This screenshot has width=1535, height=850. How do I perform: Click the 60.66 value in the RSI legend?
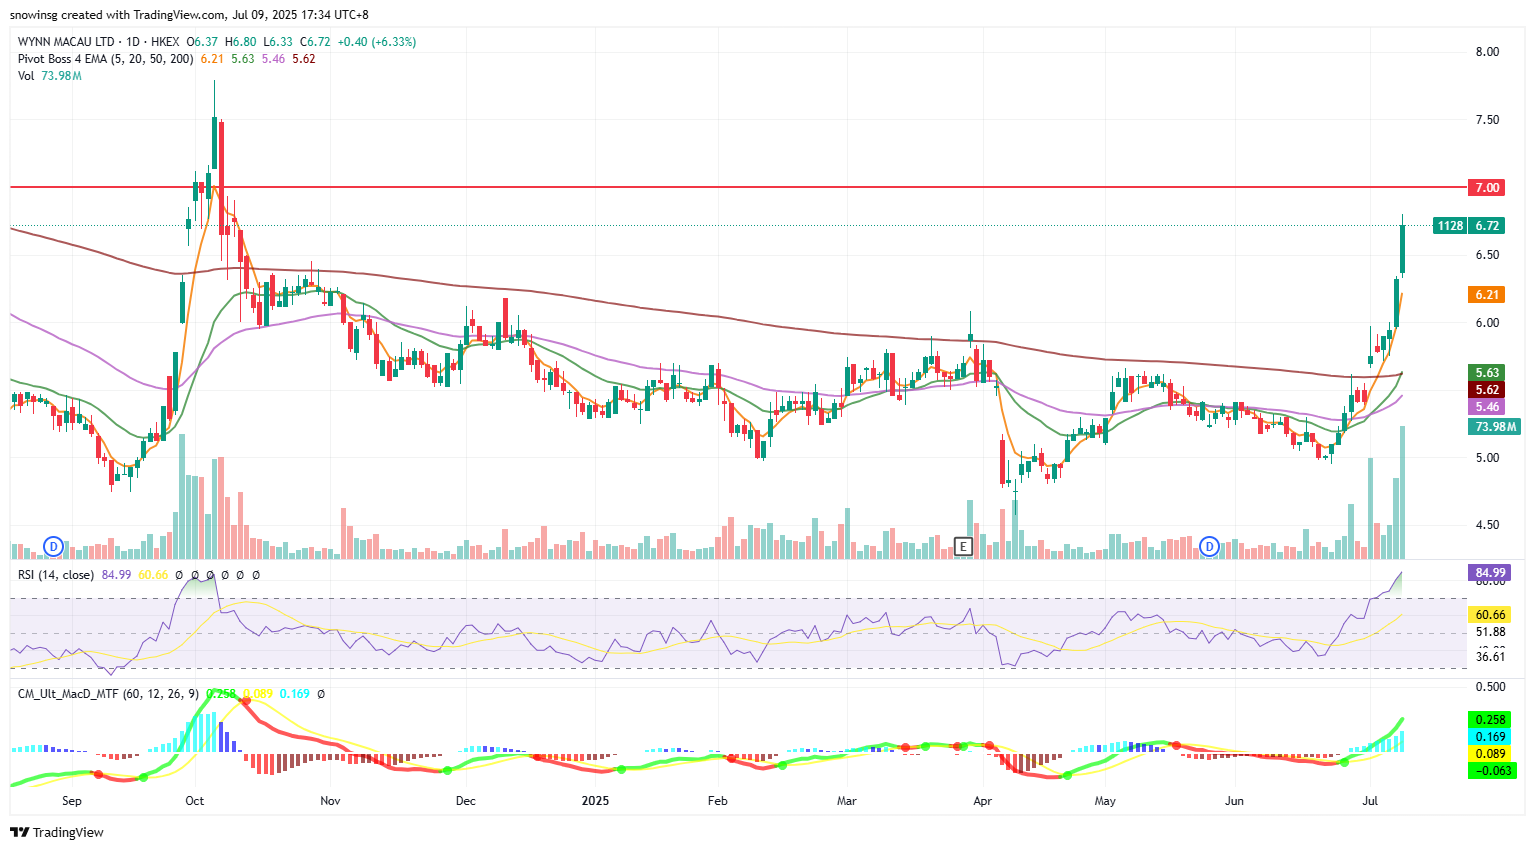coord(153,575)
